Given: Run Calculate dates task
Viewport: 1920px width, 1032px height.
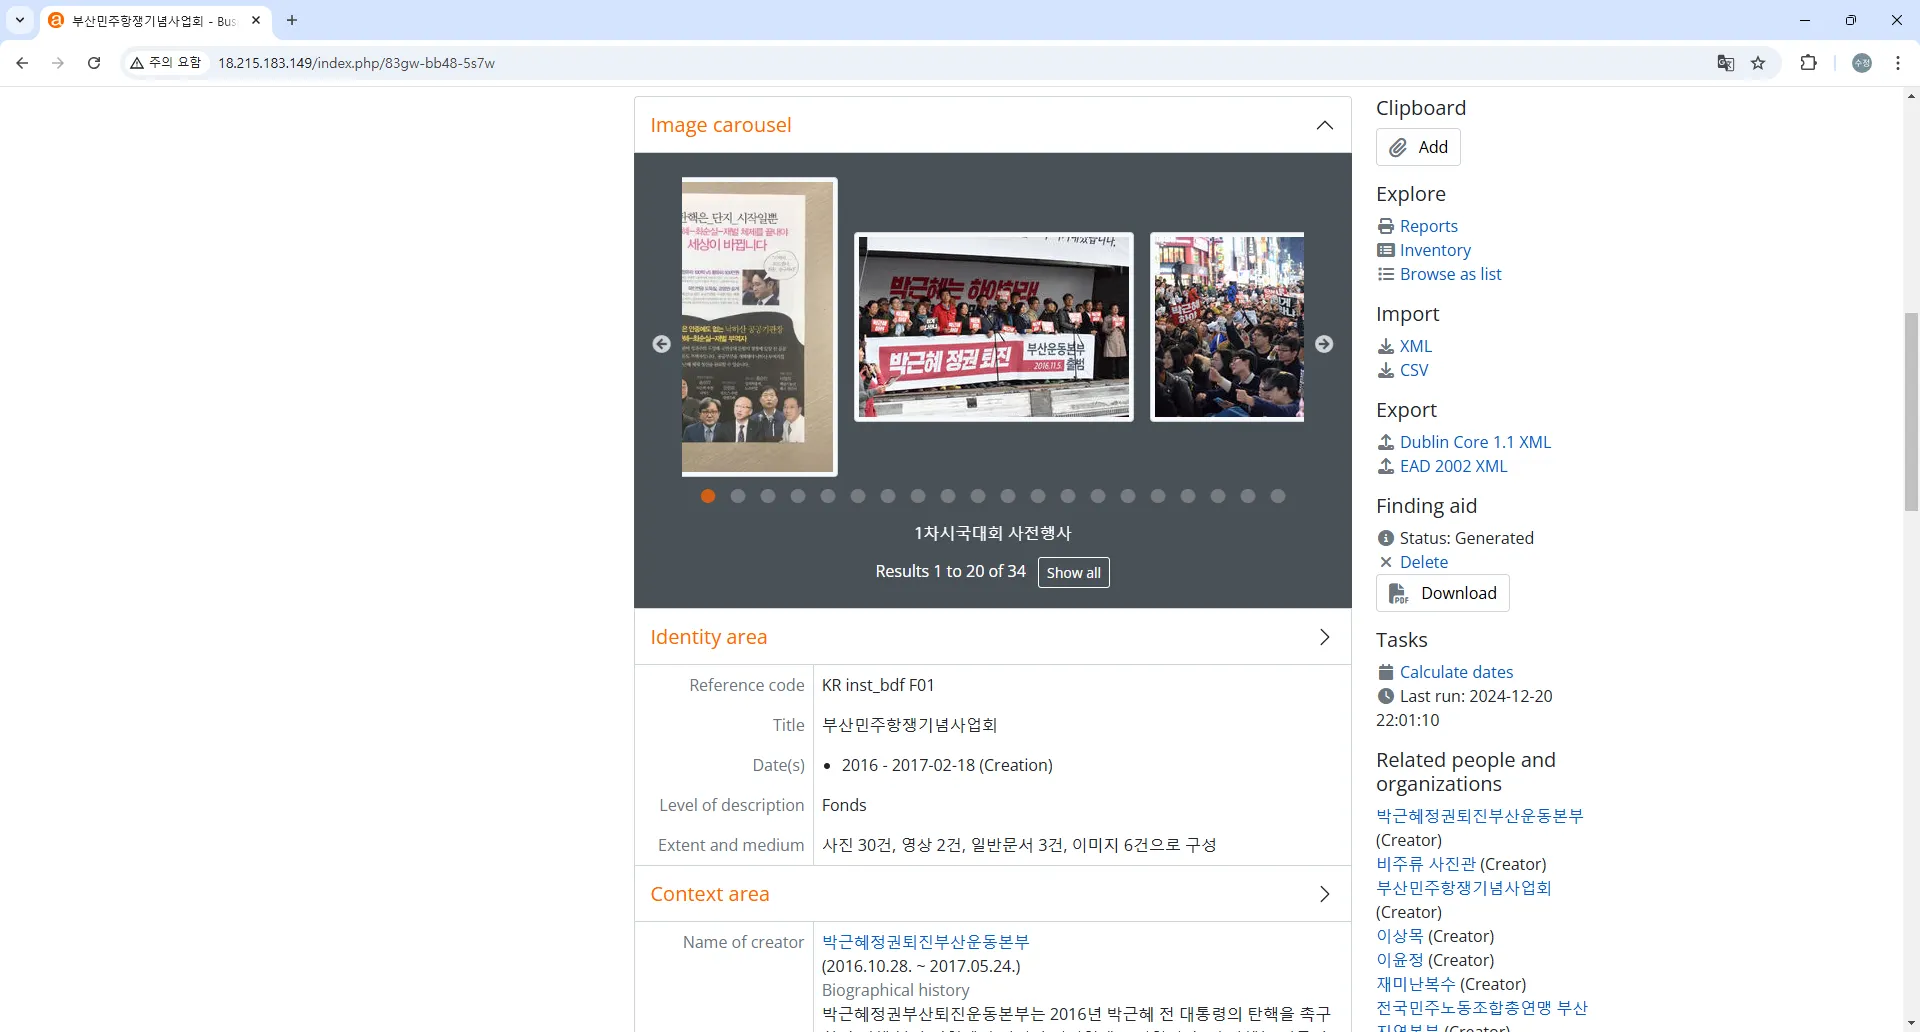Looking at the screenshot, I should [1456, 672].
